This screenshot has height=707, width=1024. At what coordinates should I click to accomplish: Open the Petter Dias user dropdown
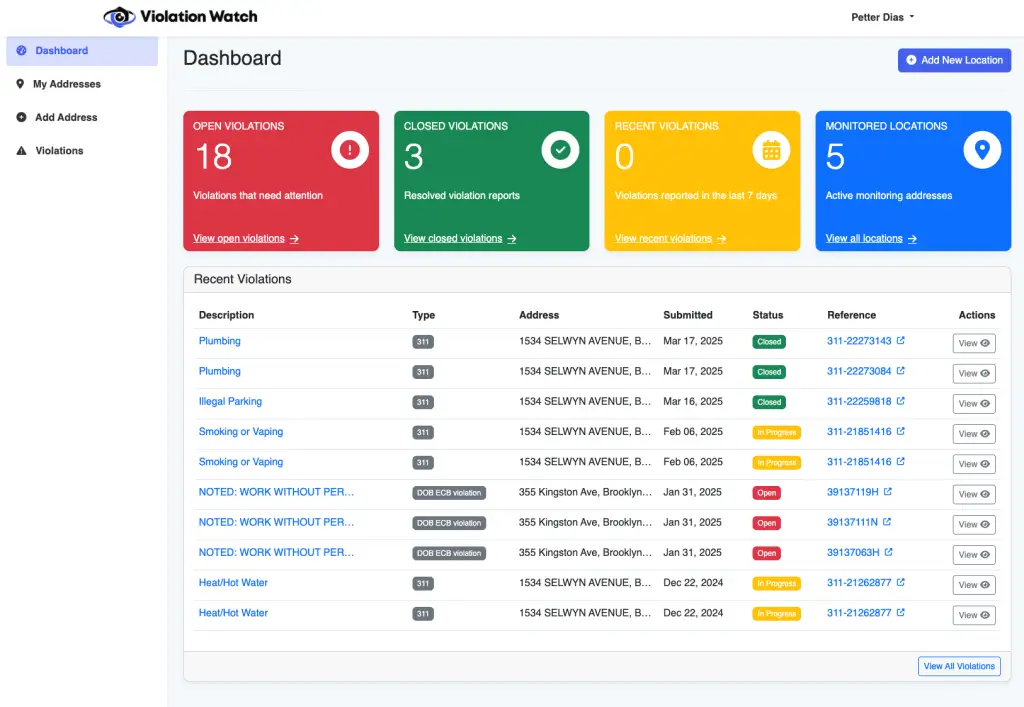point(883,17)
